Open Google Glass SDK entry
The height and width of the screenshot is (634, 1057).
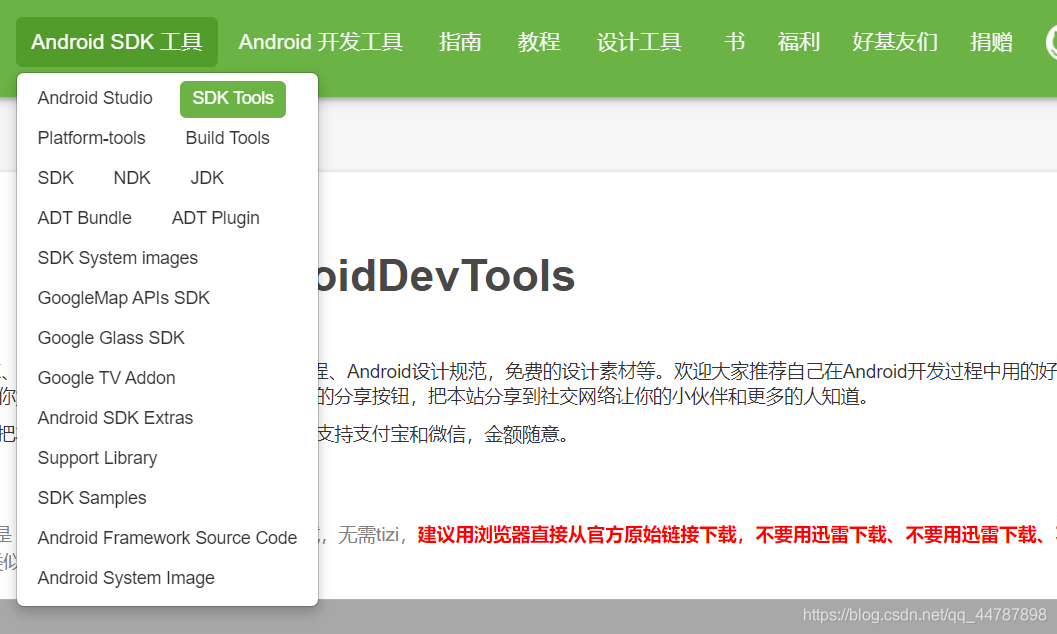coord(111,338)
